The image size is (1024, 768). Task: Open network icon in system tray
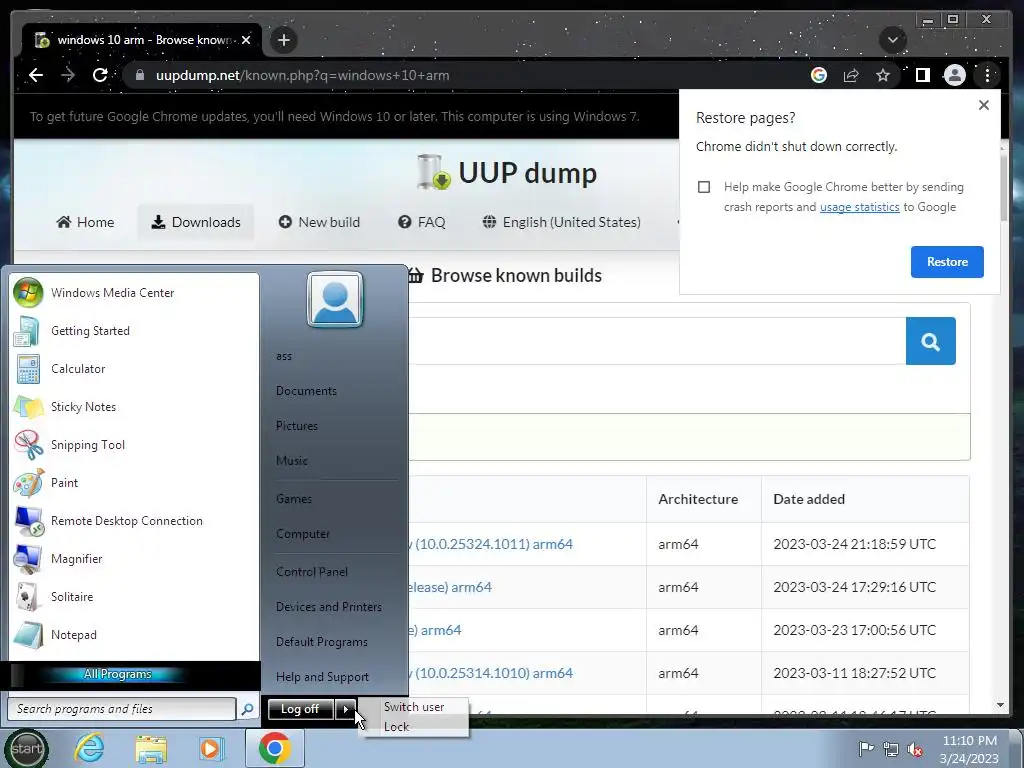(890, 749)
